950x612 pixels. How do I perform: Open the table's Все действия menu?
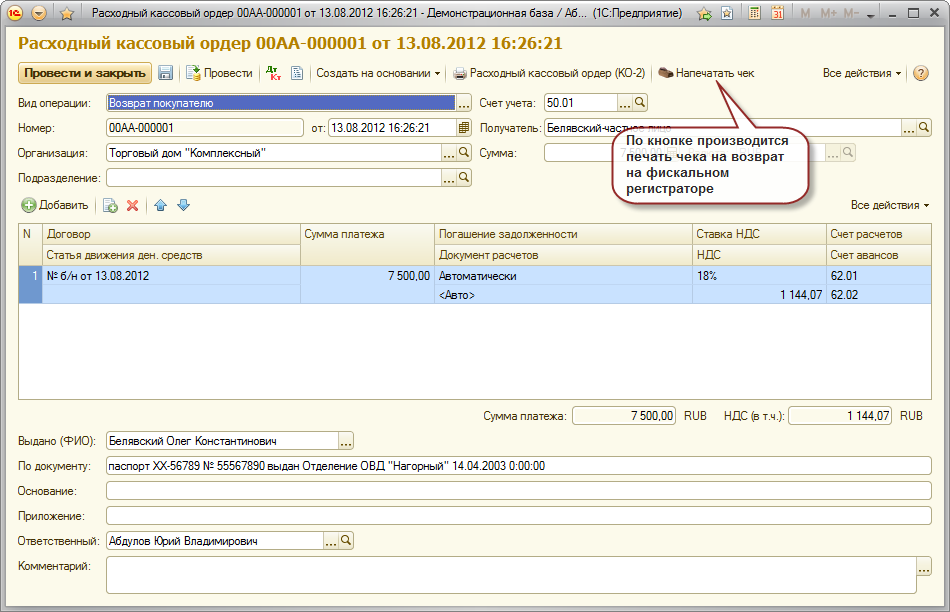pos(889,205)
